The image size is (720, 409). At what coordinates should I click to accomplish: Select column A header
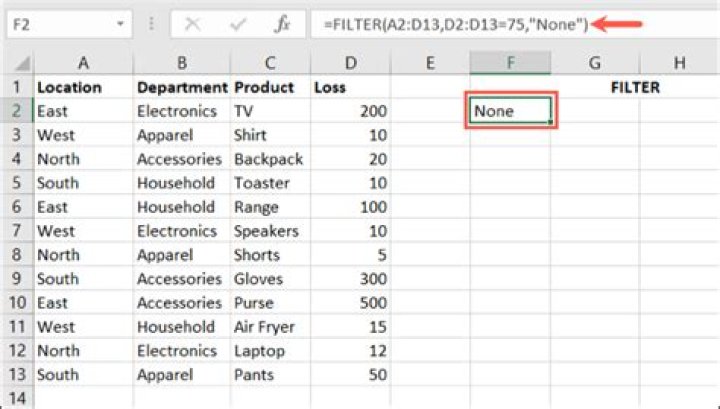(x=83, y=63)
